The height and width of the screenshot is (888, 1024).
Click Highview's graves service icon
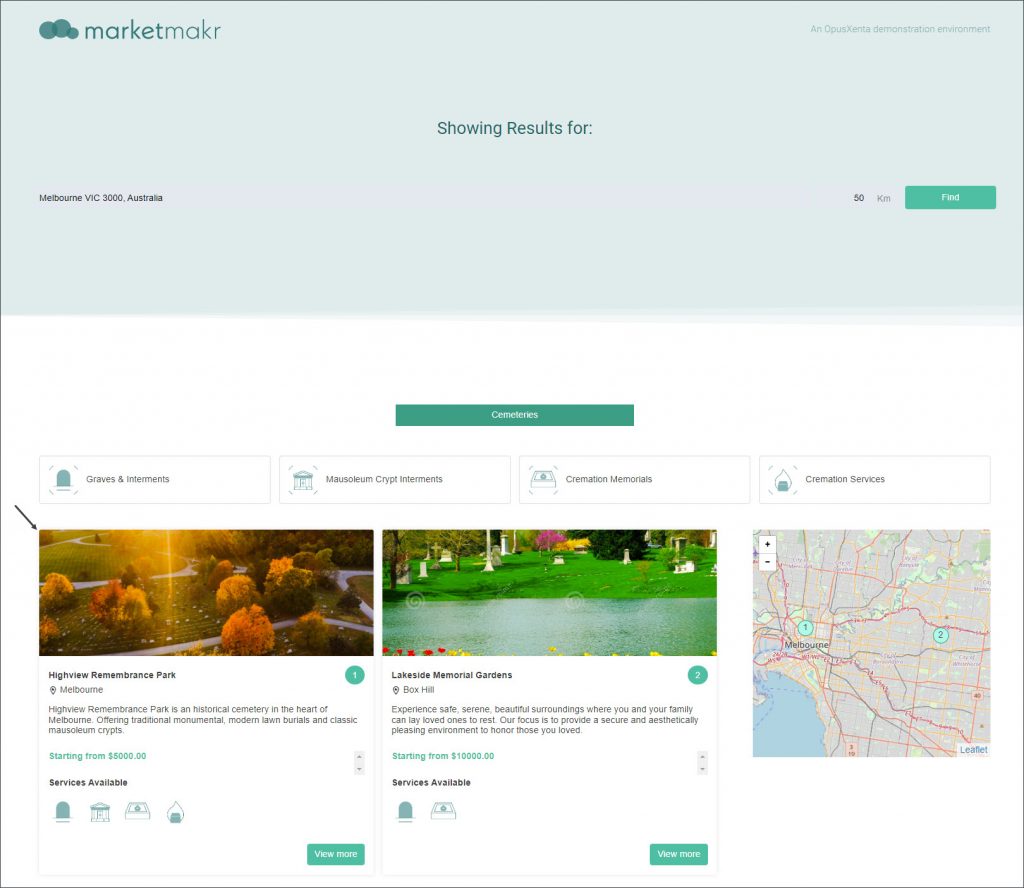63,812
